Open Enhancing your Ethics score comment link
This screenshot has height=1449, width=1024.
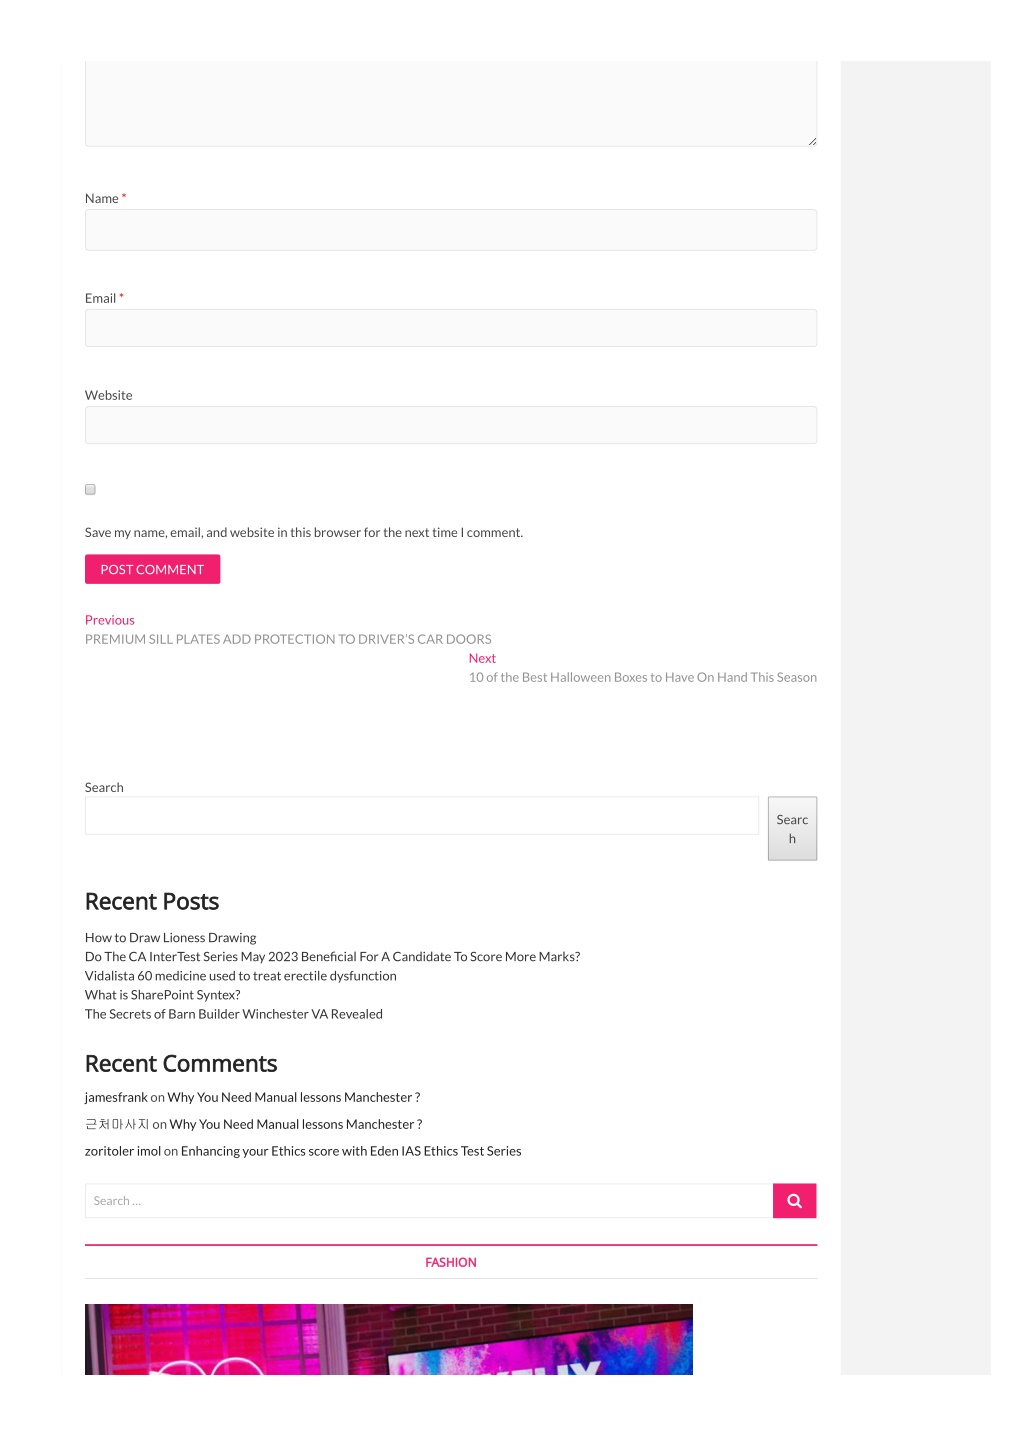351,1151
